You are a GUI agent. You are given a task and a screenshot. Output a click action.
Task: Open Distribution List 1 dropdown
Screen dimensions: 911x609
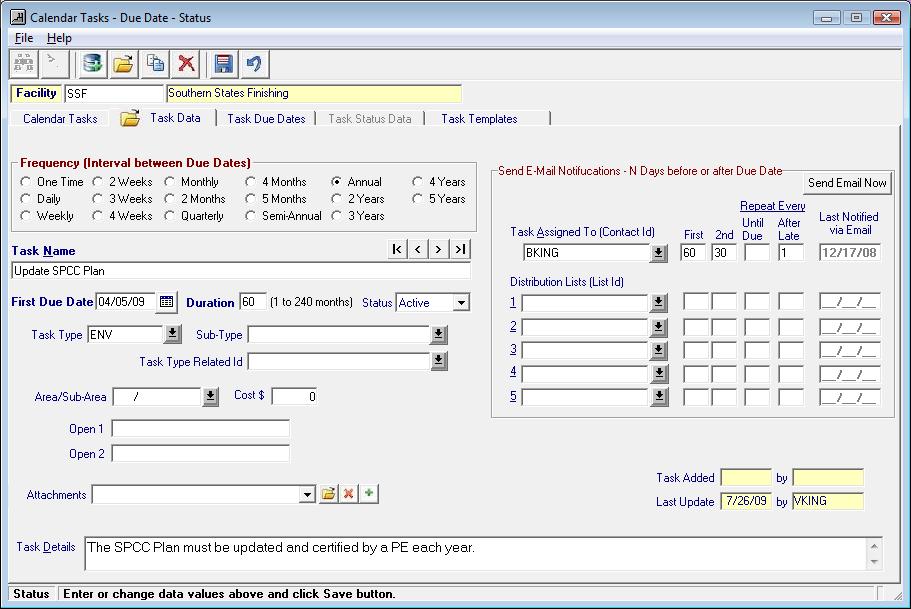[x=658, y=302]
